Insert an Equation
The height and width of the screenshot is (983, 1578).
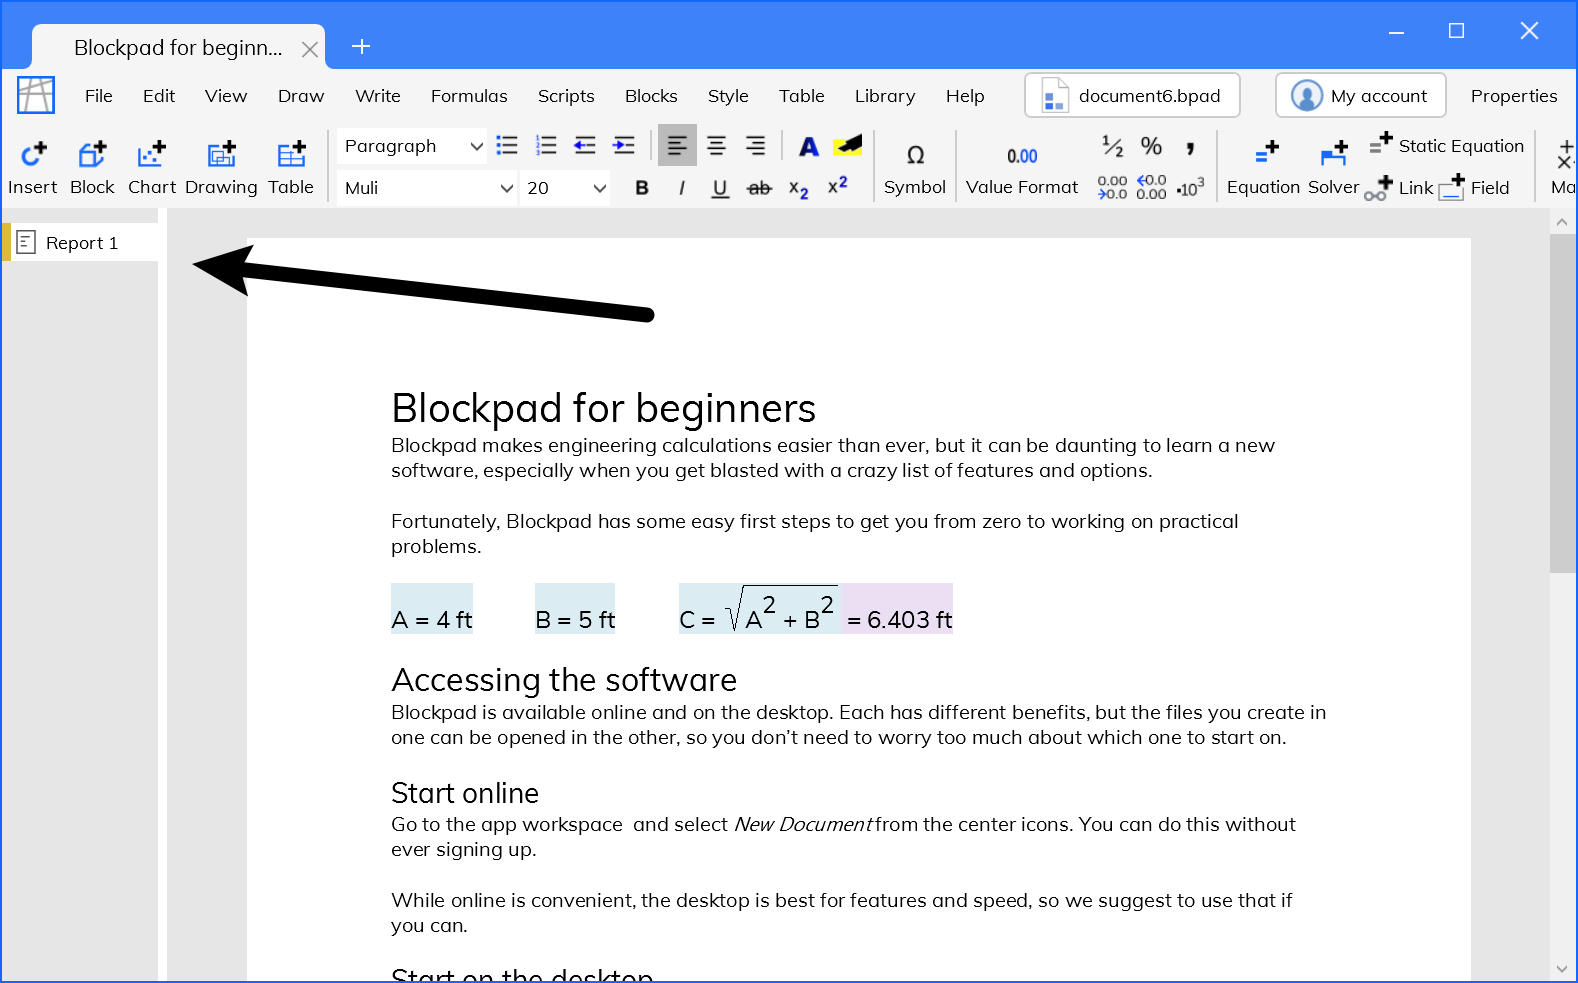[1263, 167]
